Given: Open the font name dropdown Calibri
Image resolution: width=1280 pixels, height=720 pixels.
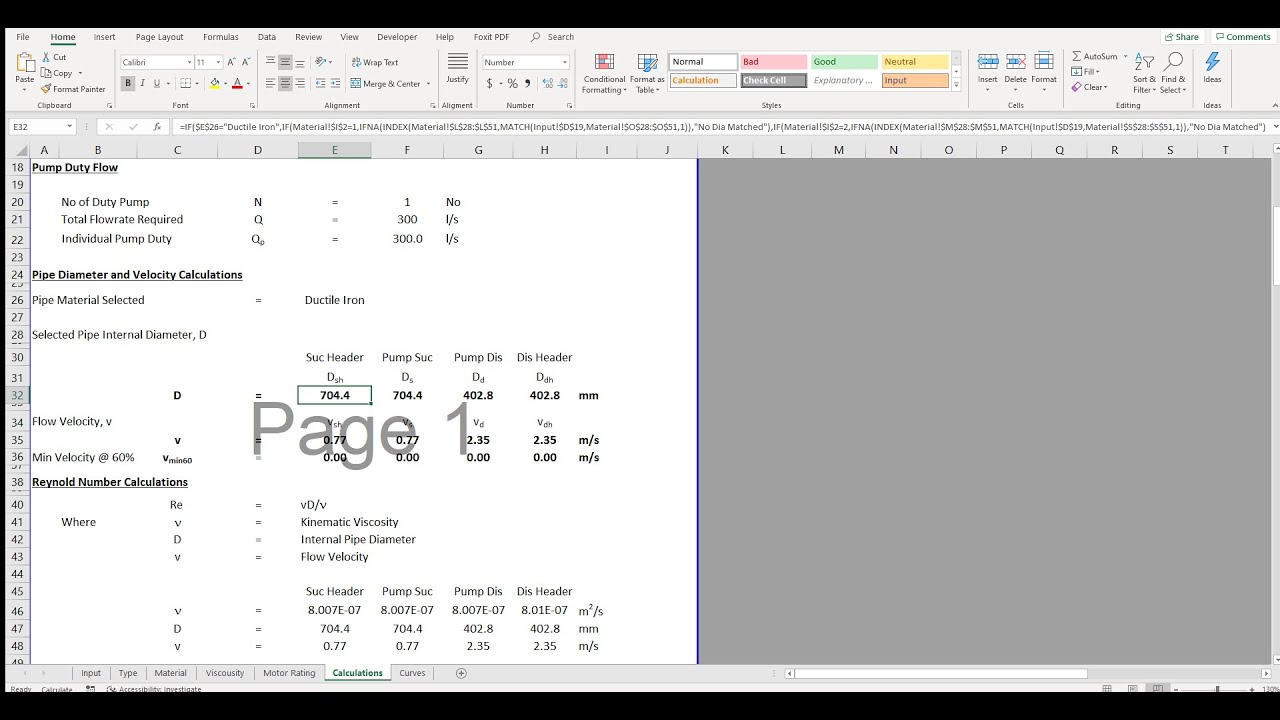Looking at the screenshot, I should 190,62.
